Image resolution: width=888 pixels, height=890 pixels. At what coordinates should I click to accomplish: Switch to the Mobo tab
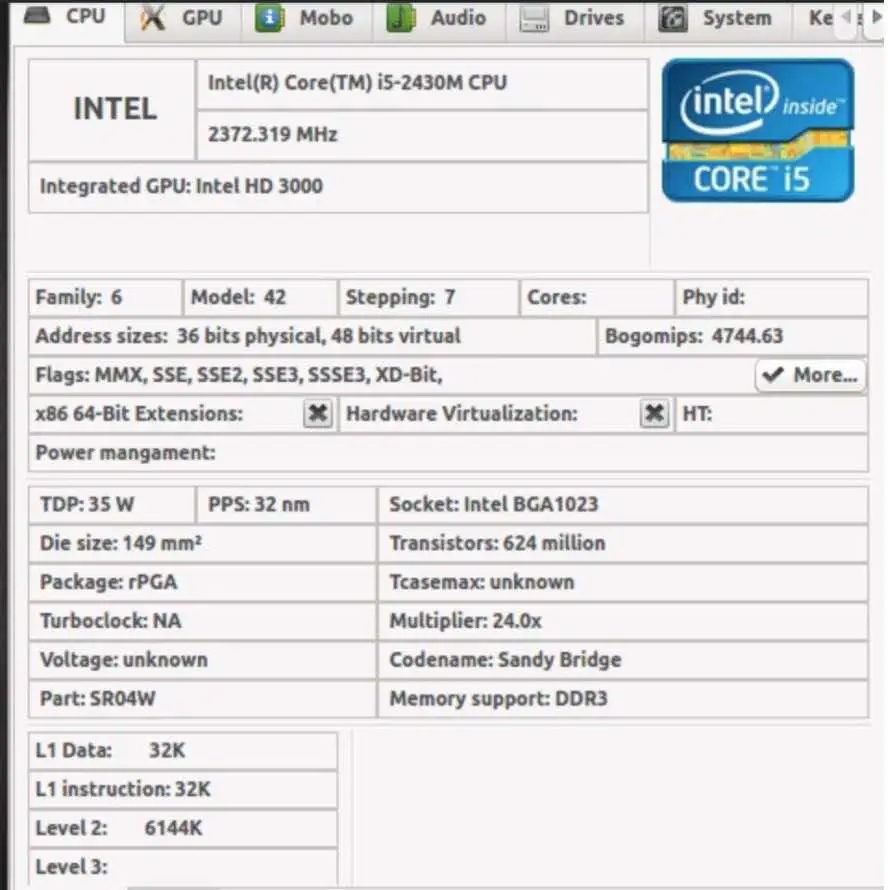point(306,19)
